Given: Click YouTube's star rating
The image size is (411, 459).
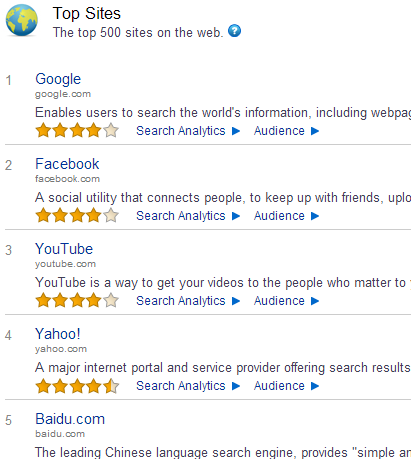Looking at the screenshot, I should [77, 300].
